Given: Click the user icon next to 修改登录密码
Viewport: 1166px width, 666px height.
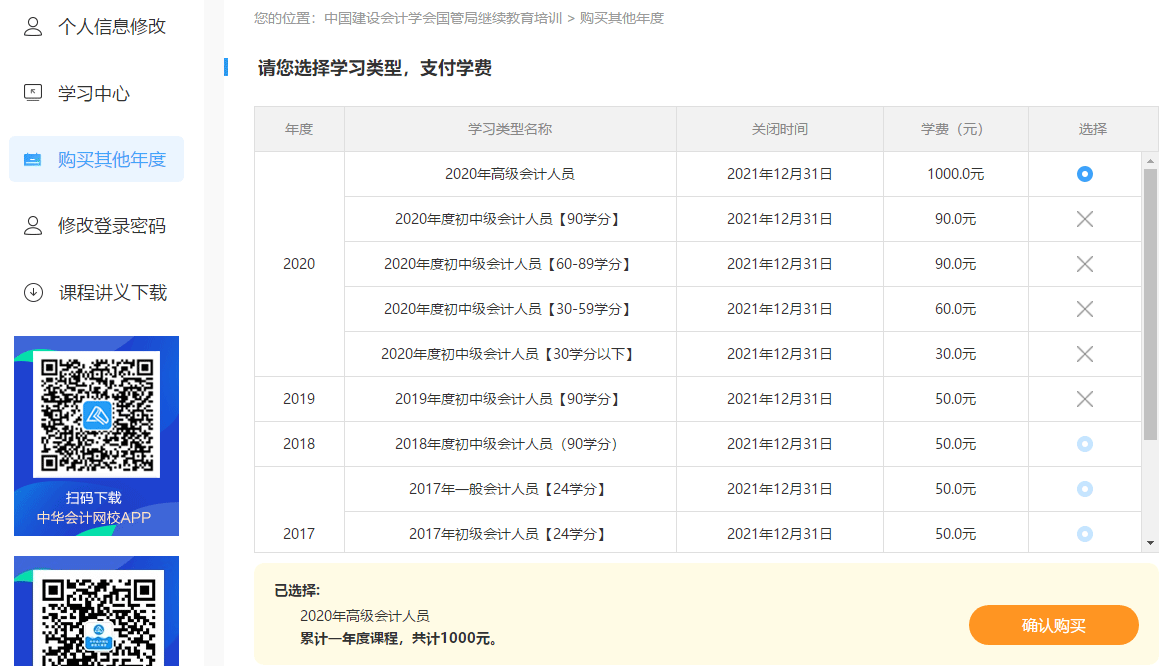Looking at the screenshot, I should tap(33, 226).
